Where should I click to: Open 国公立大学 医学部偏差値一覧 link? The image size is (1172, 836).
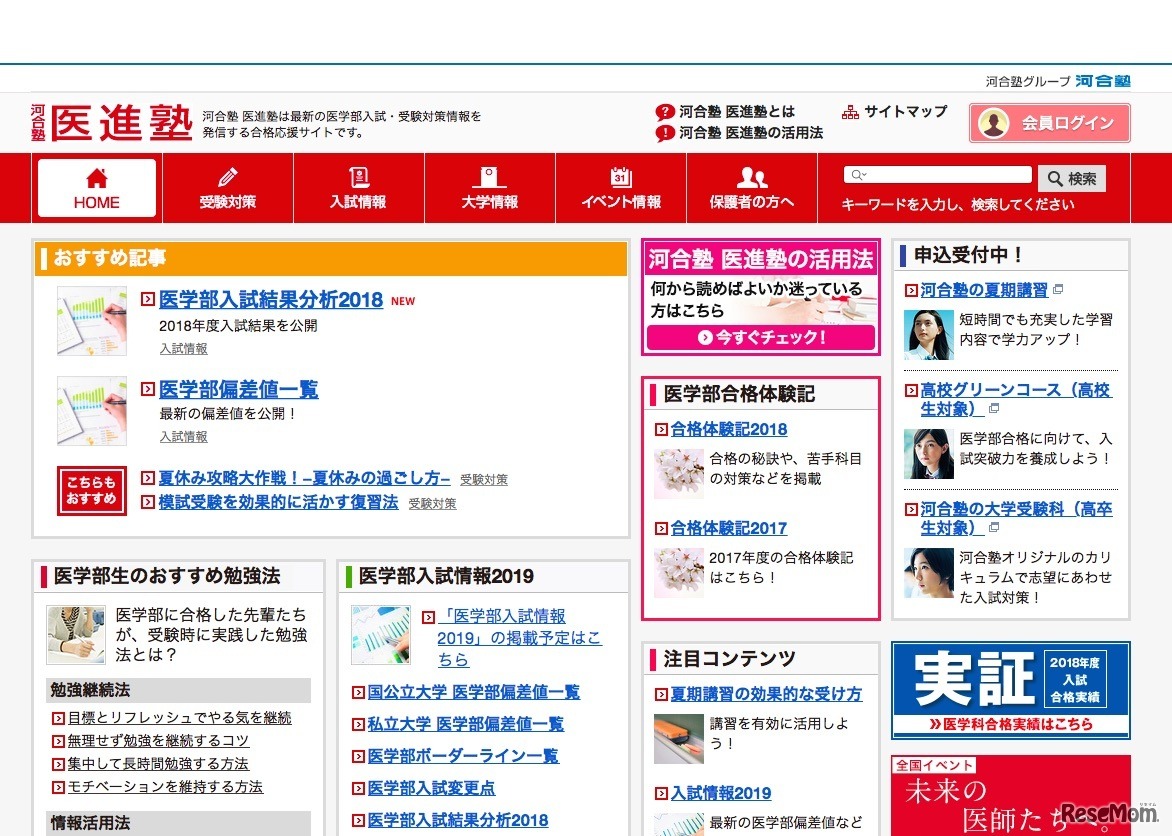473,692
